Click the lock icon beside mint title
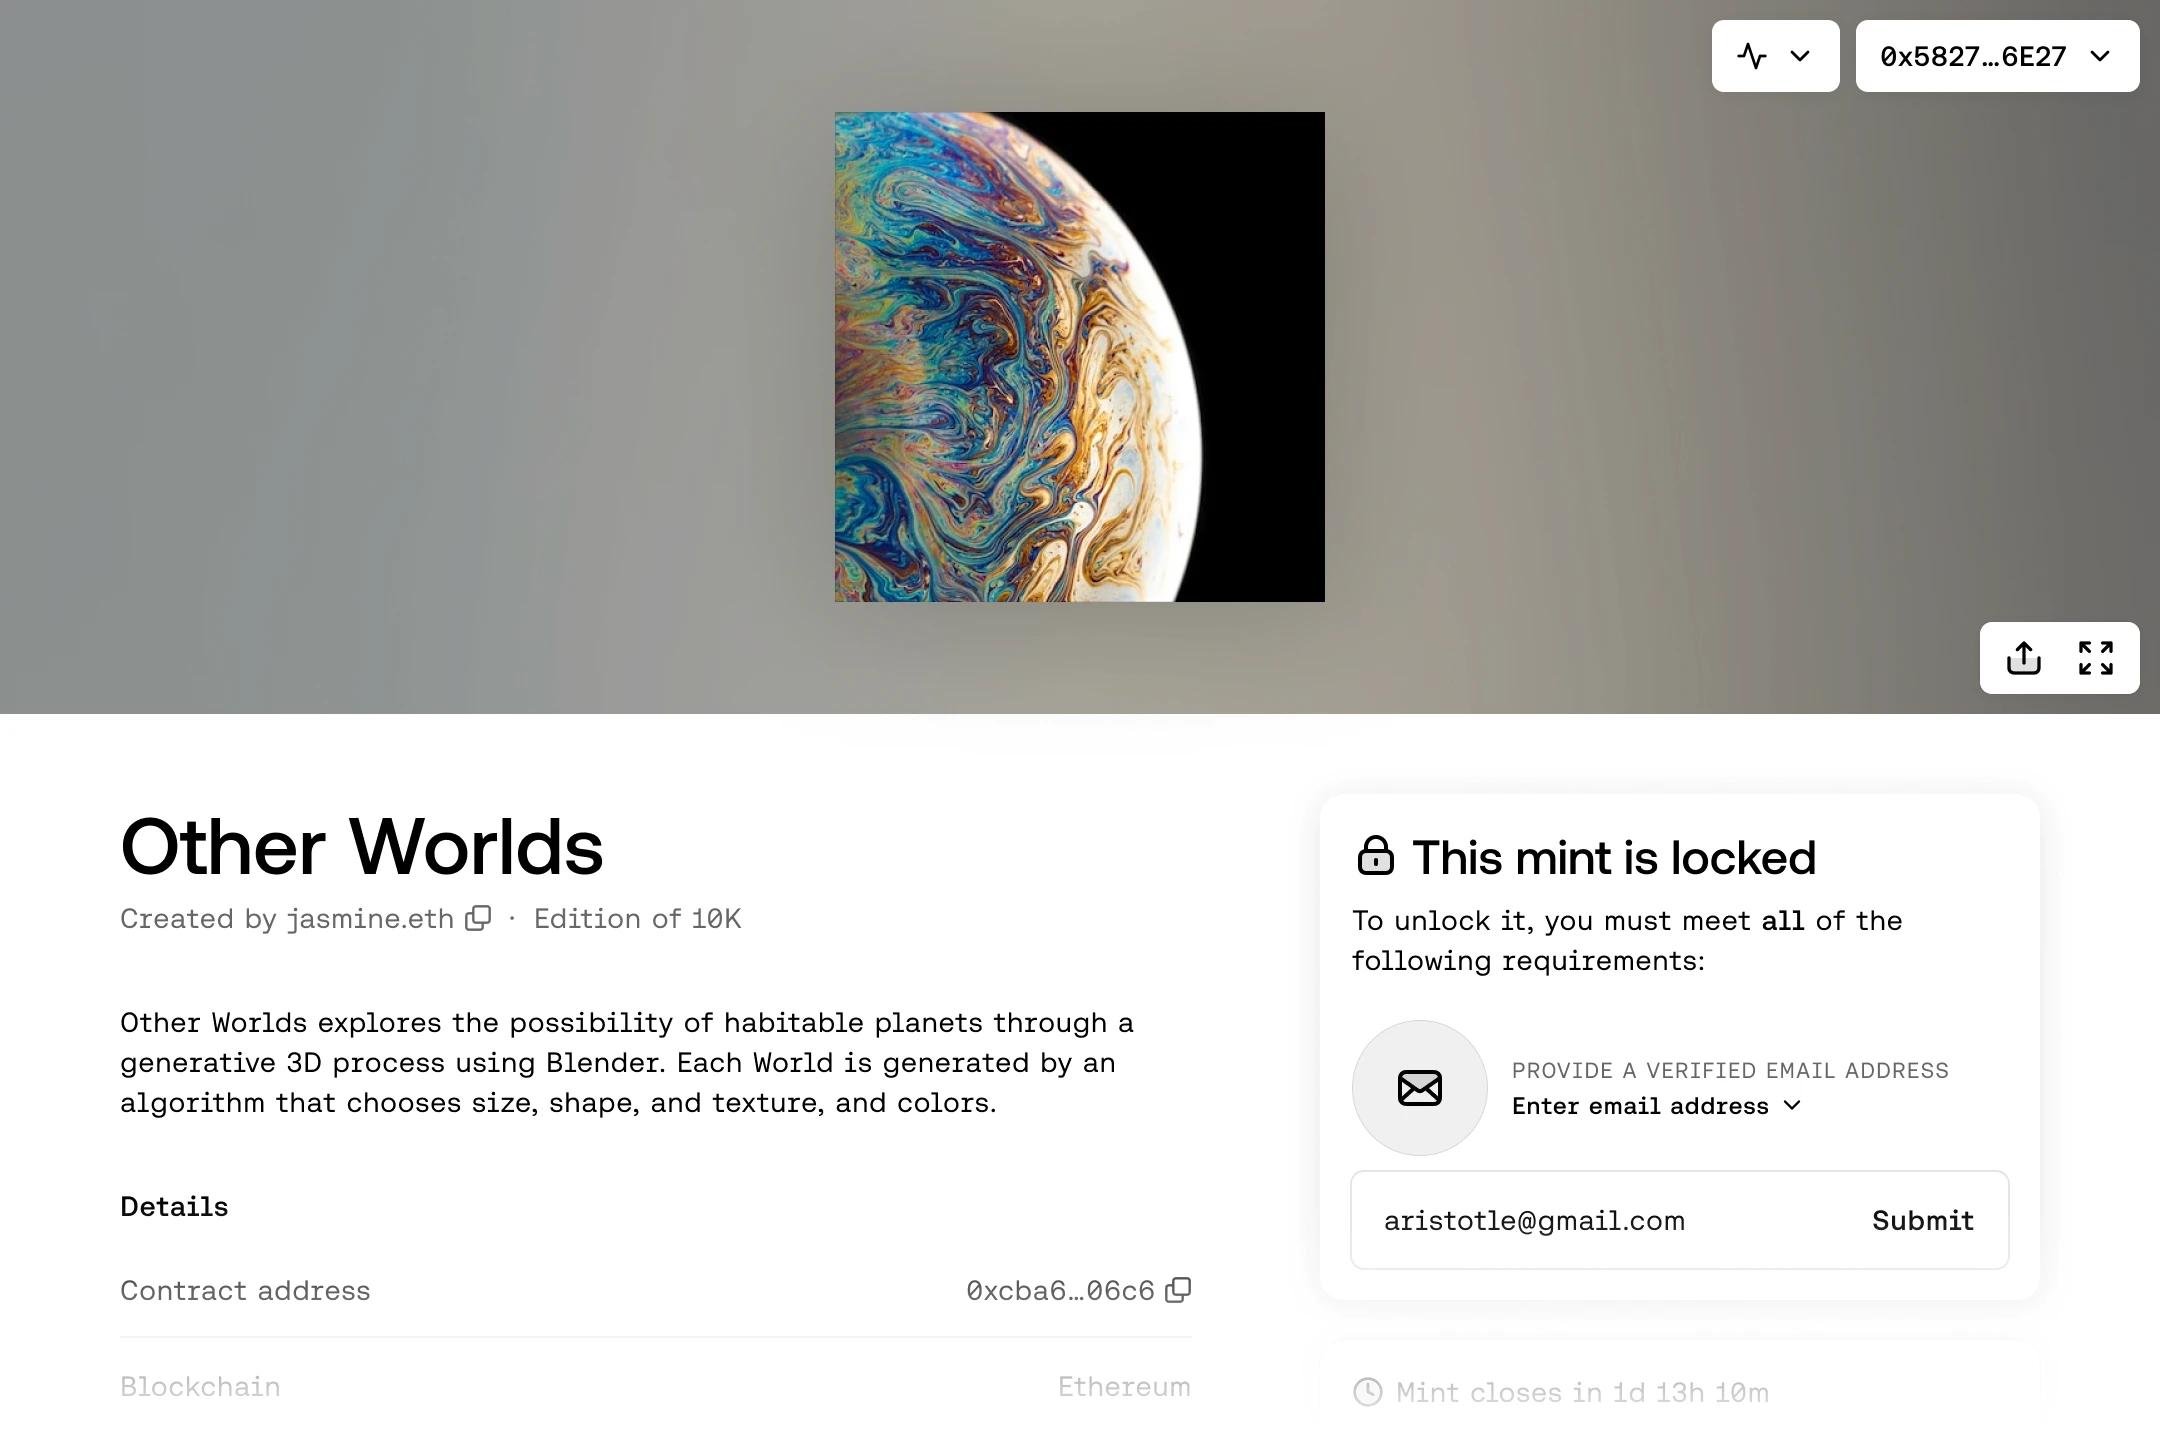This screenshot has height=1440, width=2160. click(x=1375, y=856)
